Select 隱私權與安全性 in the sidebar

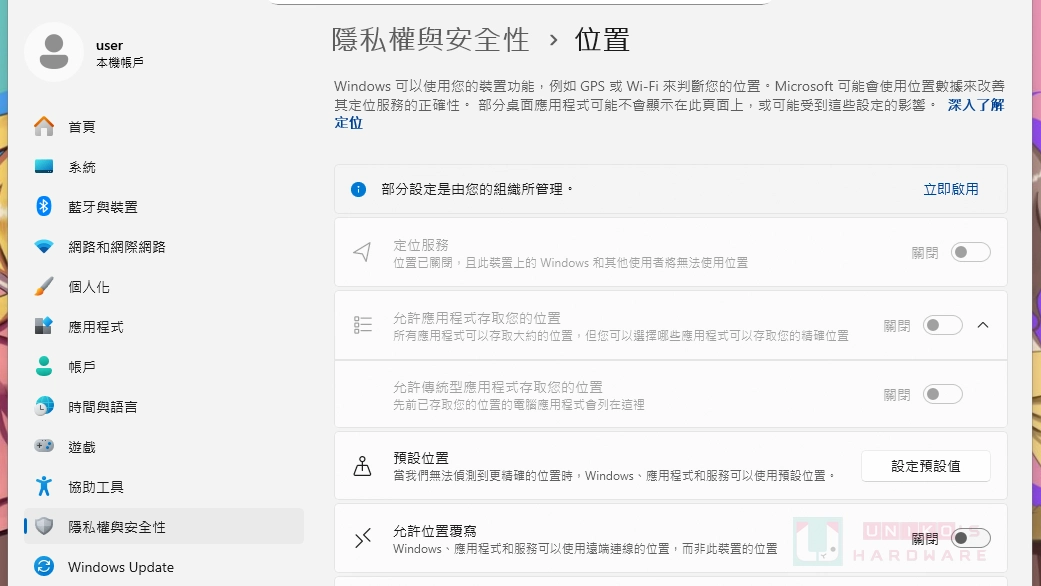[x=163, y=526]
